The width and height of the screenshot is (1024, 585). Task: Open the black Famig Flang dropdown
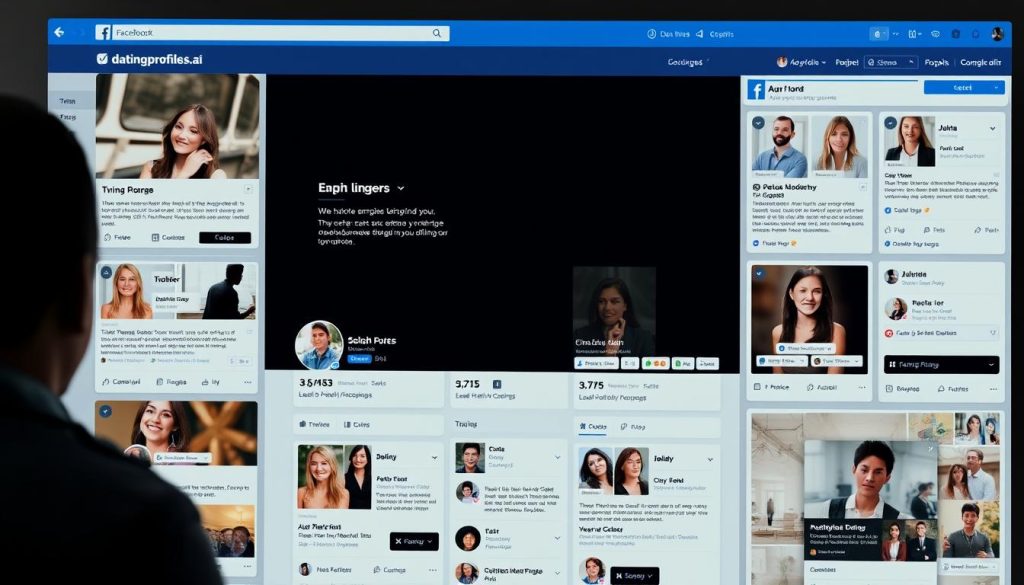click(941, 364)
